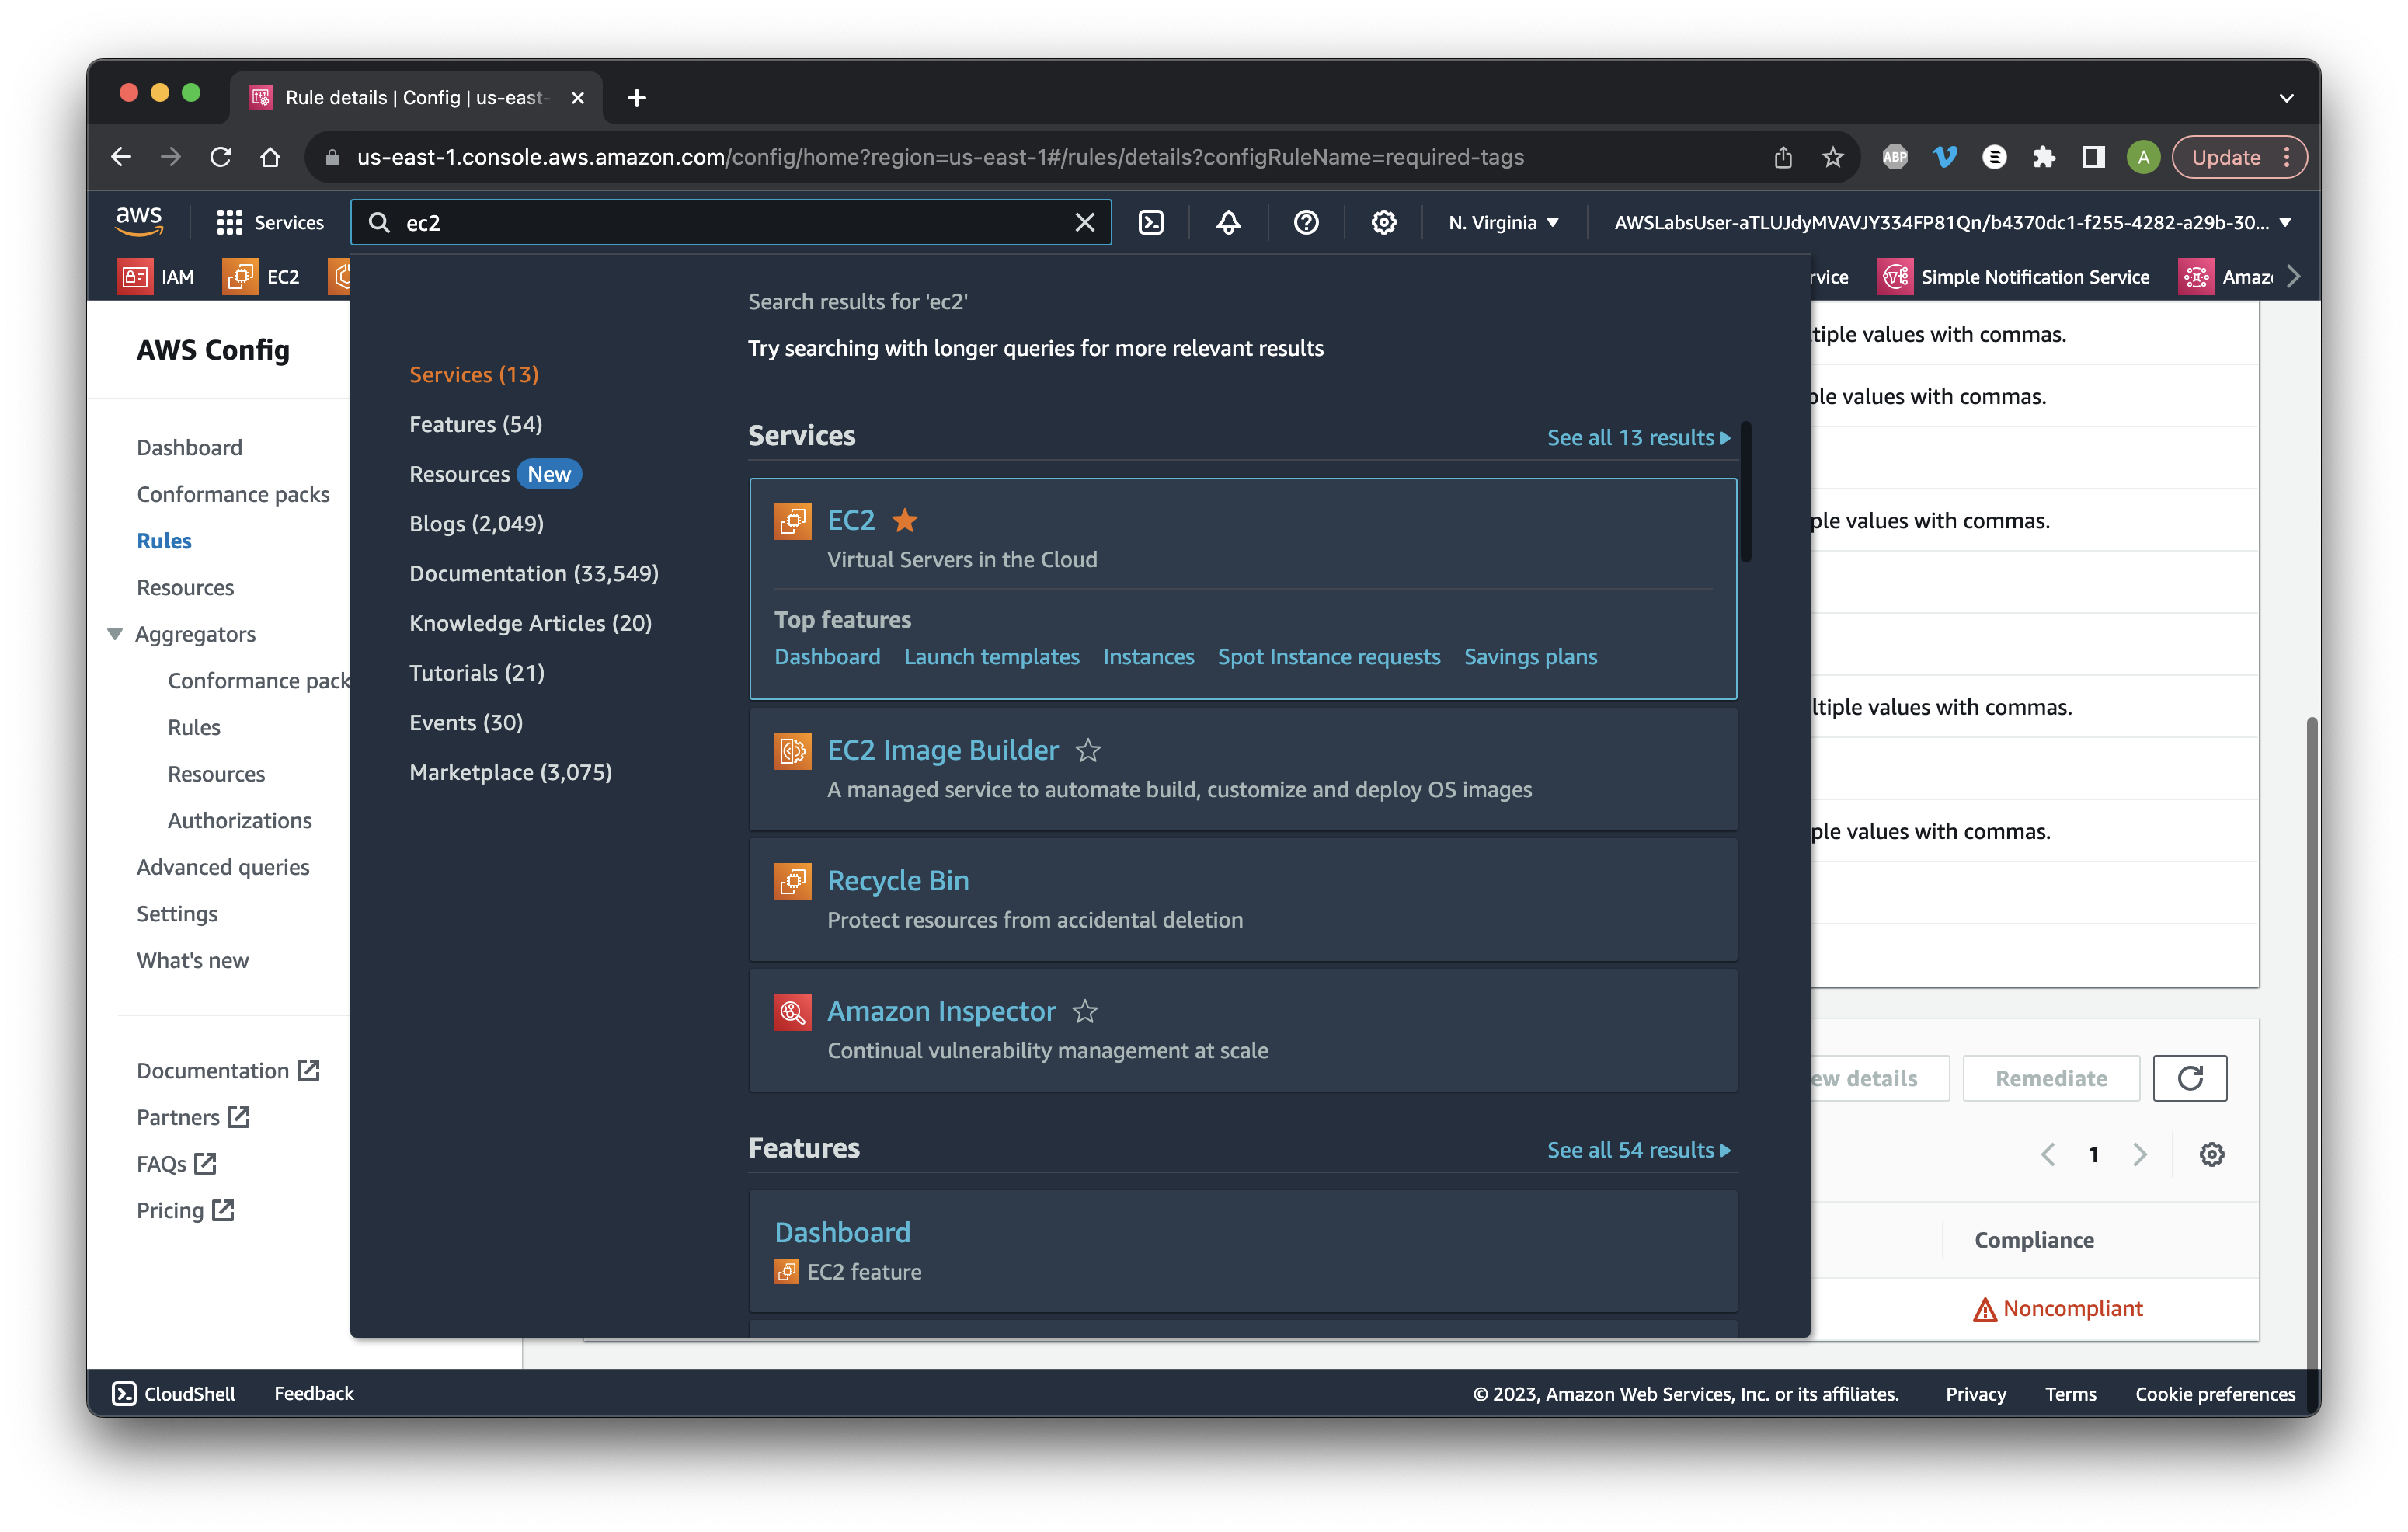Screen dimensions: 2408x1532
Task: Open the N. Virginia region dropdown
Action: [1503, 222]
